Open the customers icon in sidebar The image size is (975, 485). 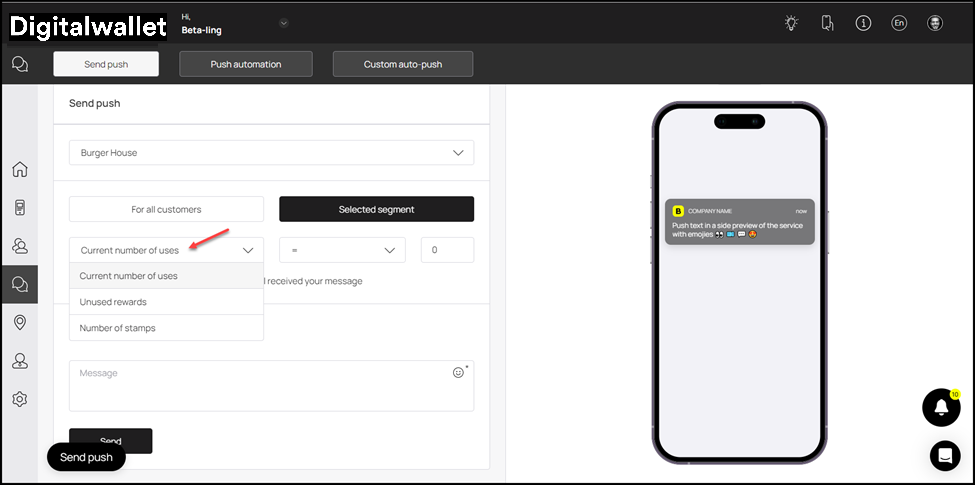pos(19,246)
